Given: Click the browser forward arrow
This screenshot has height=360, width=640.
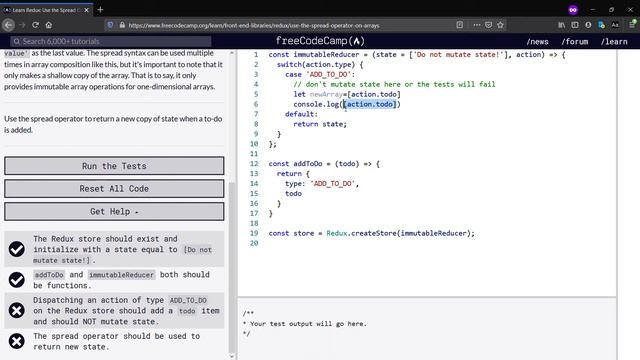Looking at the screenshot, I should tap(22, 25).
